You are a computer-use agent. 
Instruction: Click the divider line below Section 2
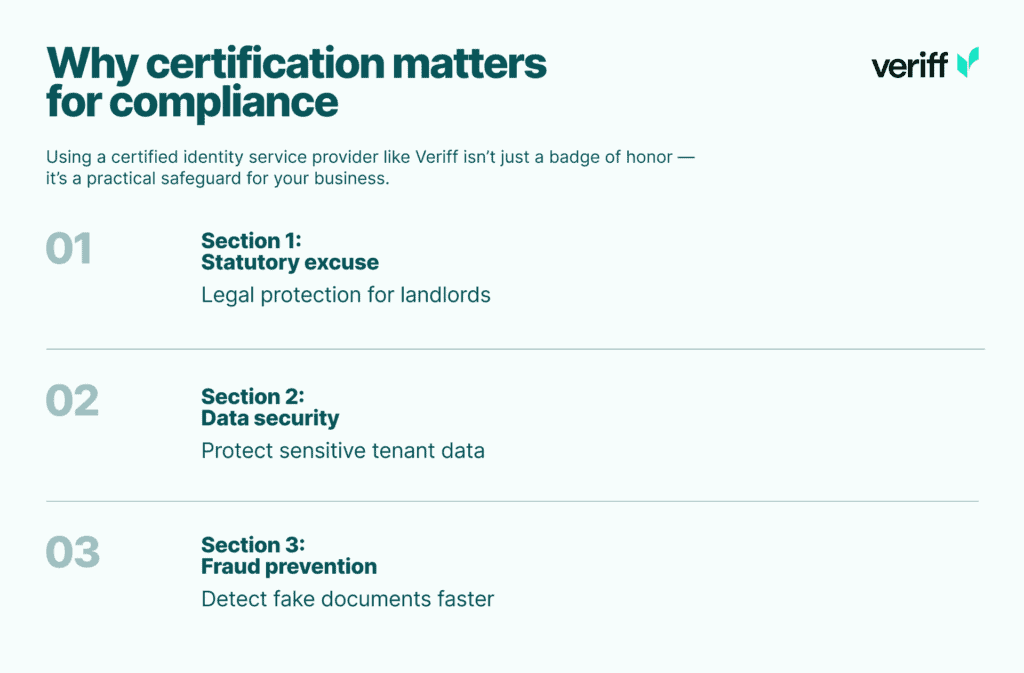[512, 501]
